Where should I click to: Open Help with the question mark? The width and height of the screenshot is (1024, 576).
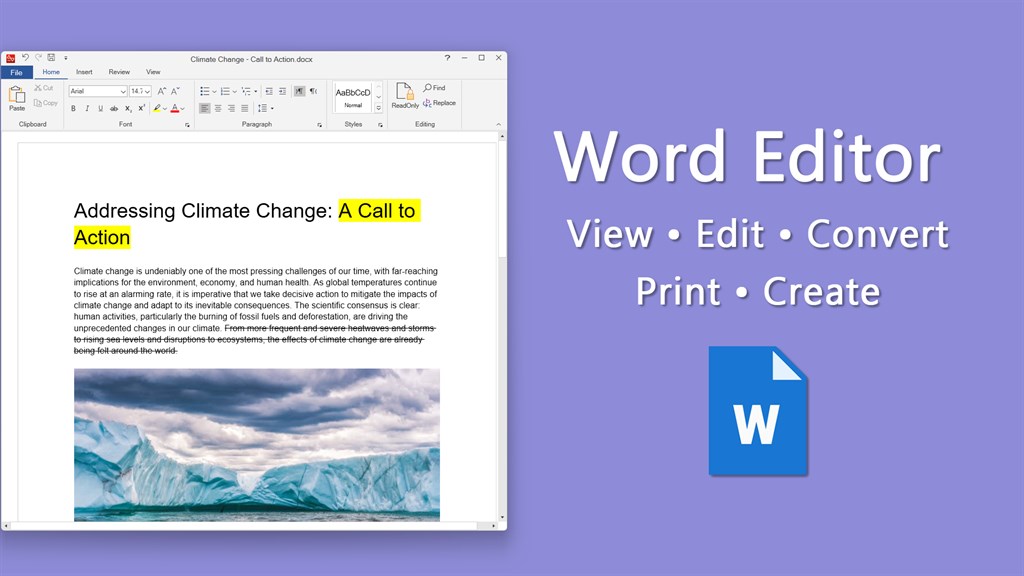pos(447,58)
